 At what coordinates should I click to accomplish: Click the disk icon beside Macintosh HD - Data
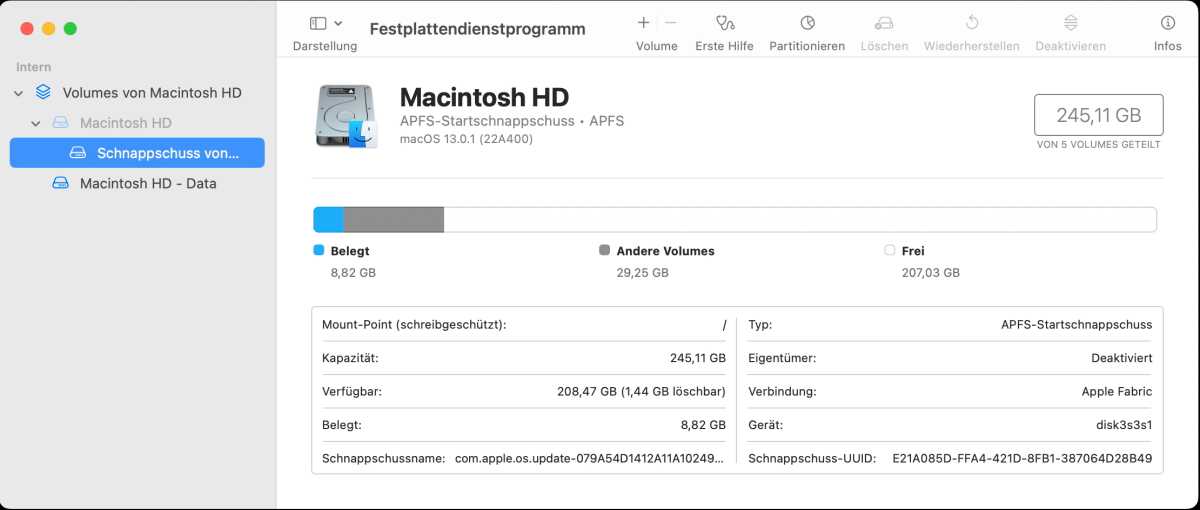[x=61, y=183]
